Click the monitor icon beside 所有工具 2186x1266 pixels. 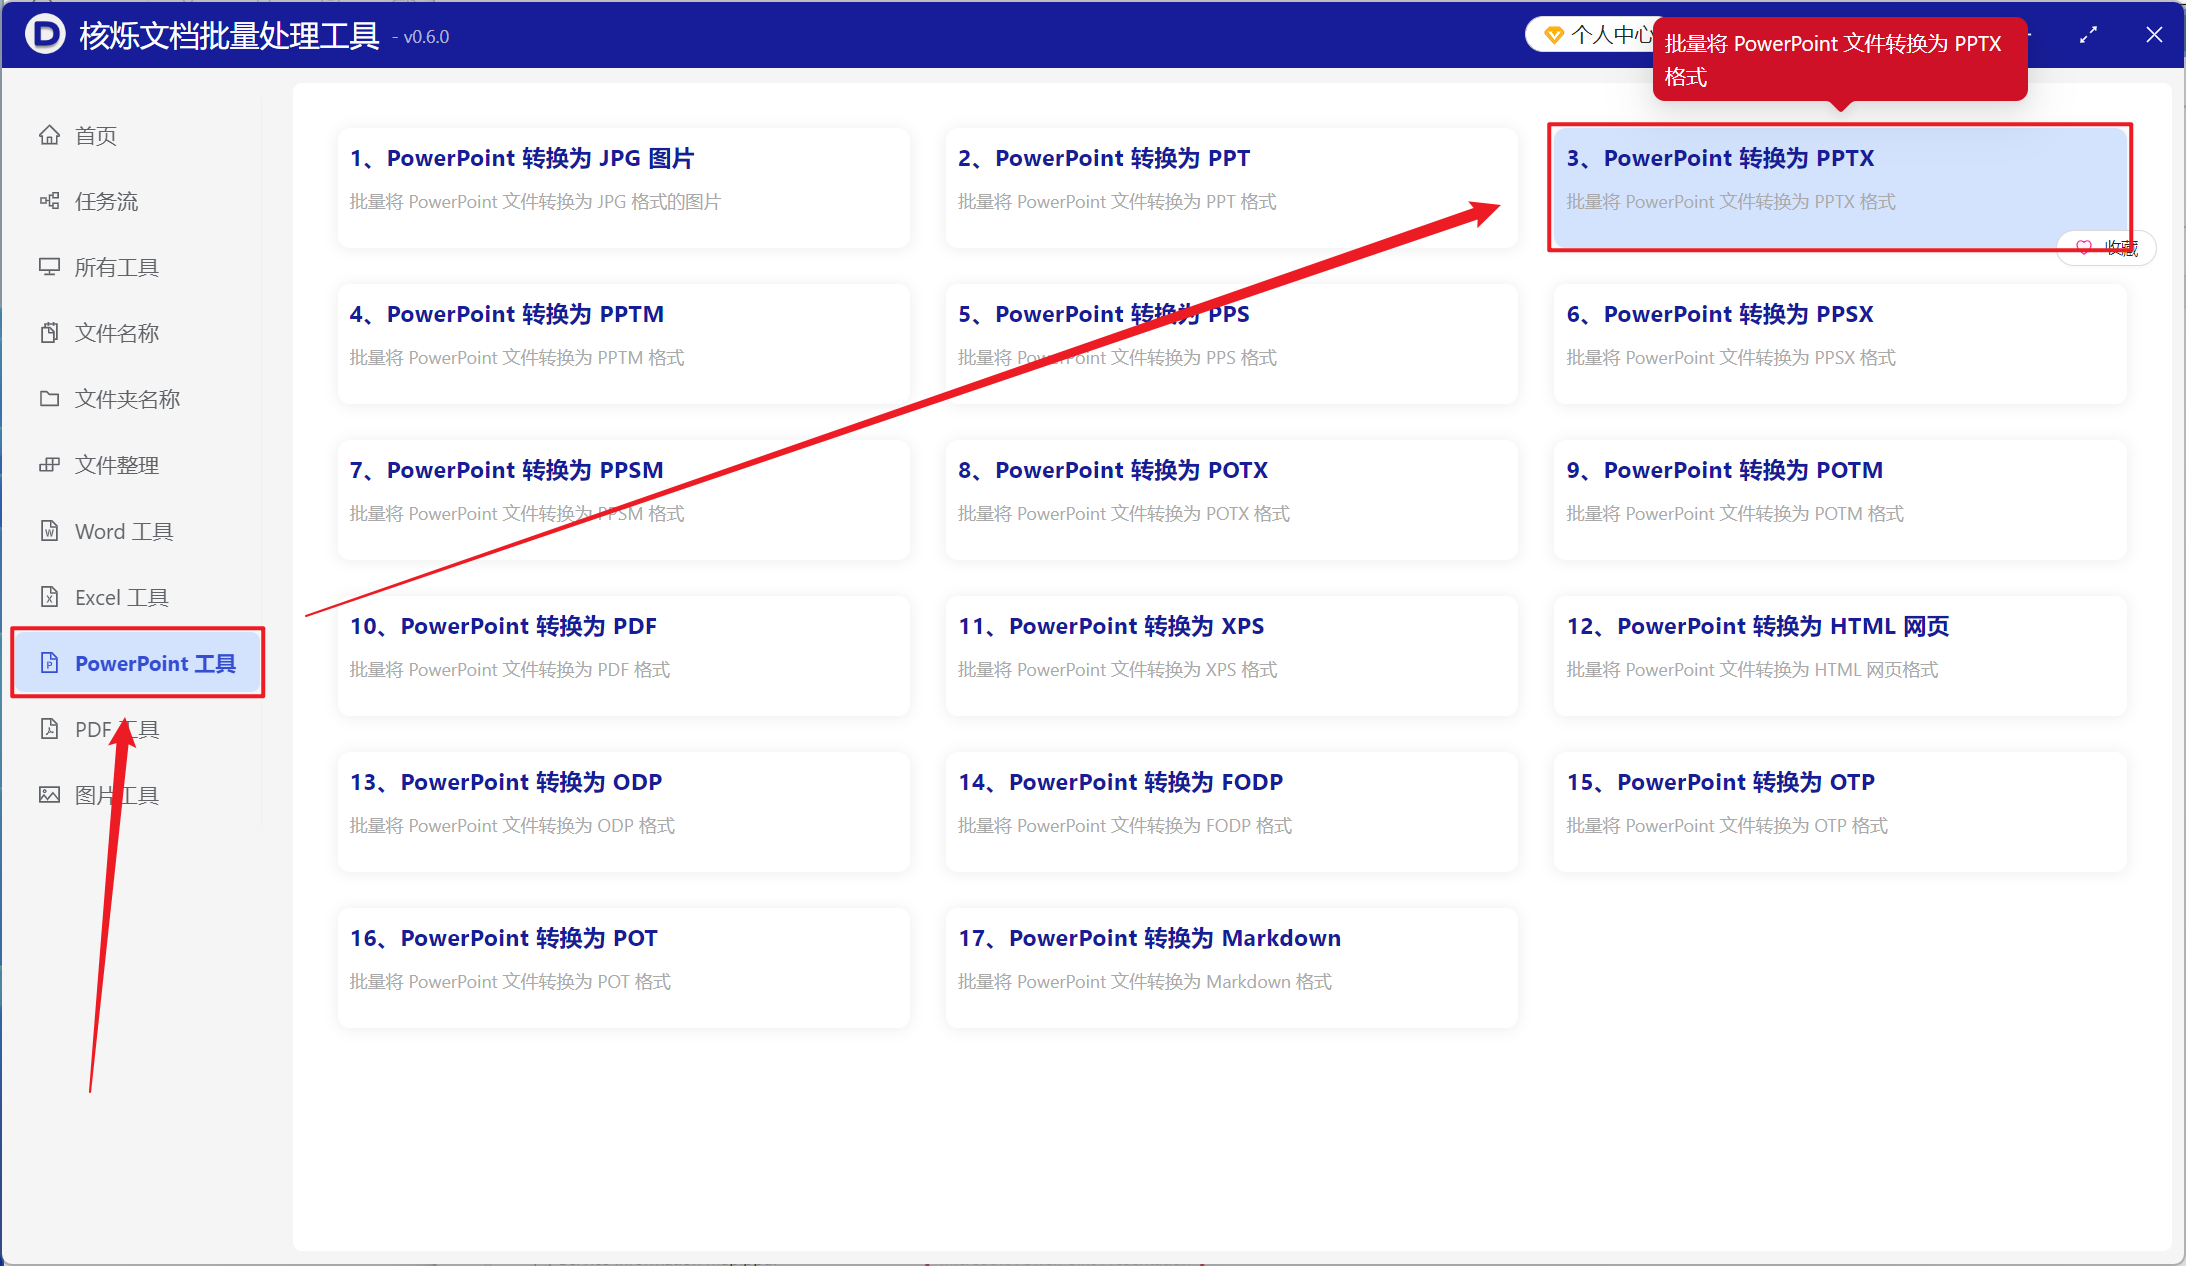pyautogui.click(x=49, y=267)
